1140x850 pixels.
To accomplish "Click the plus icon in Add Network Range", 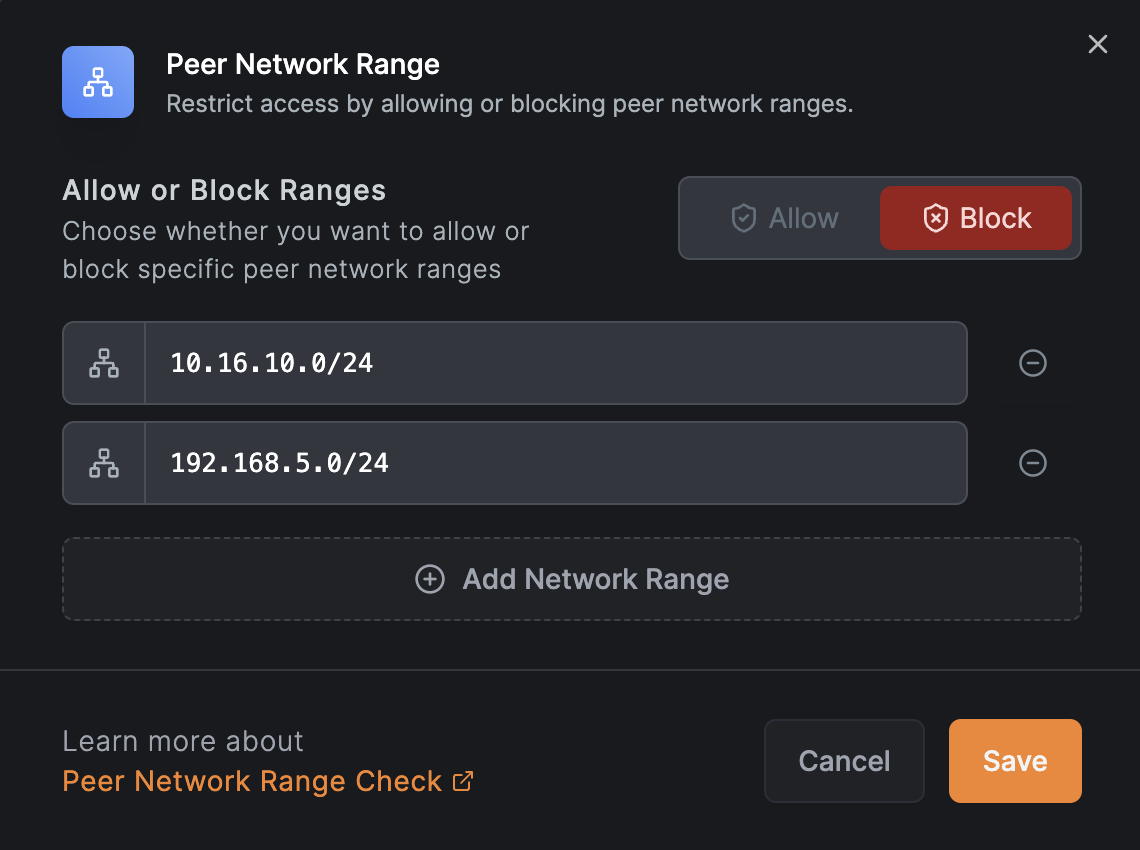I will click(429, 579).
